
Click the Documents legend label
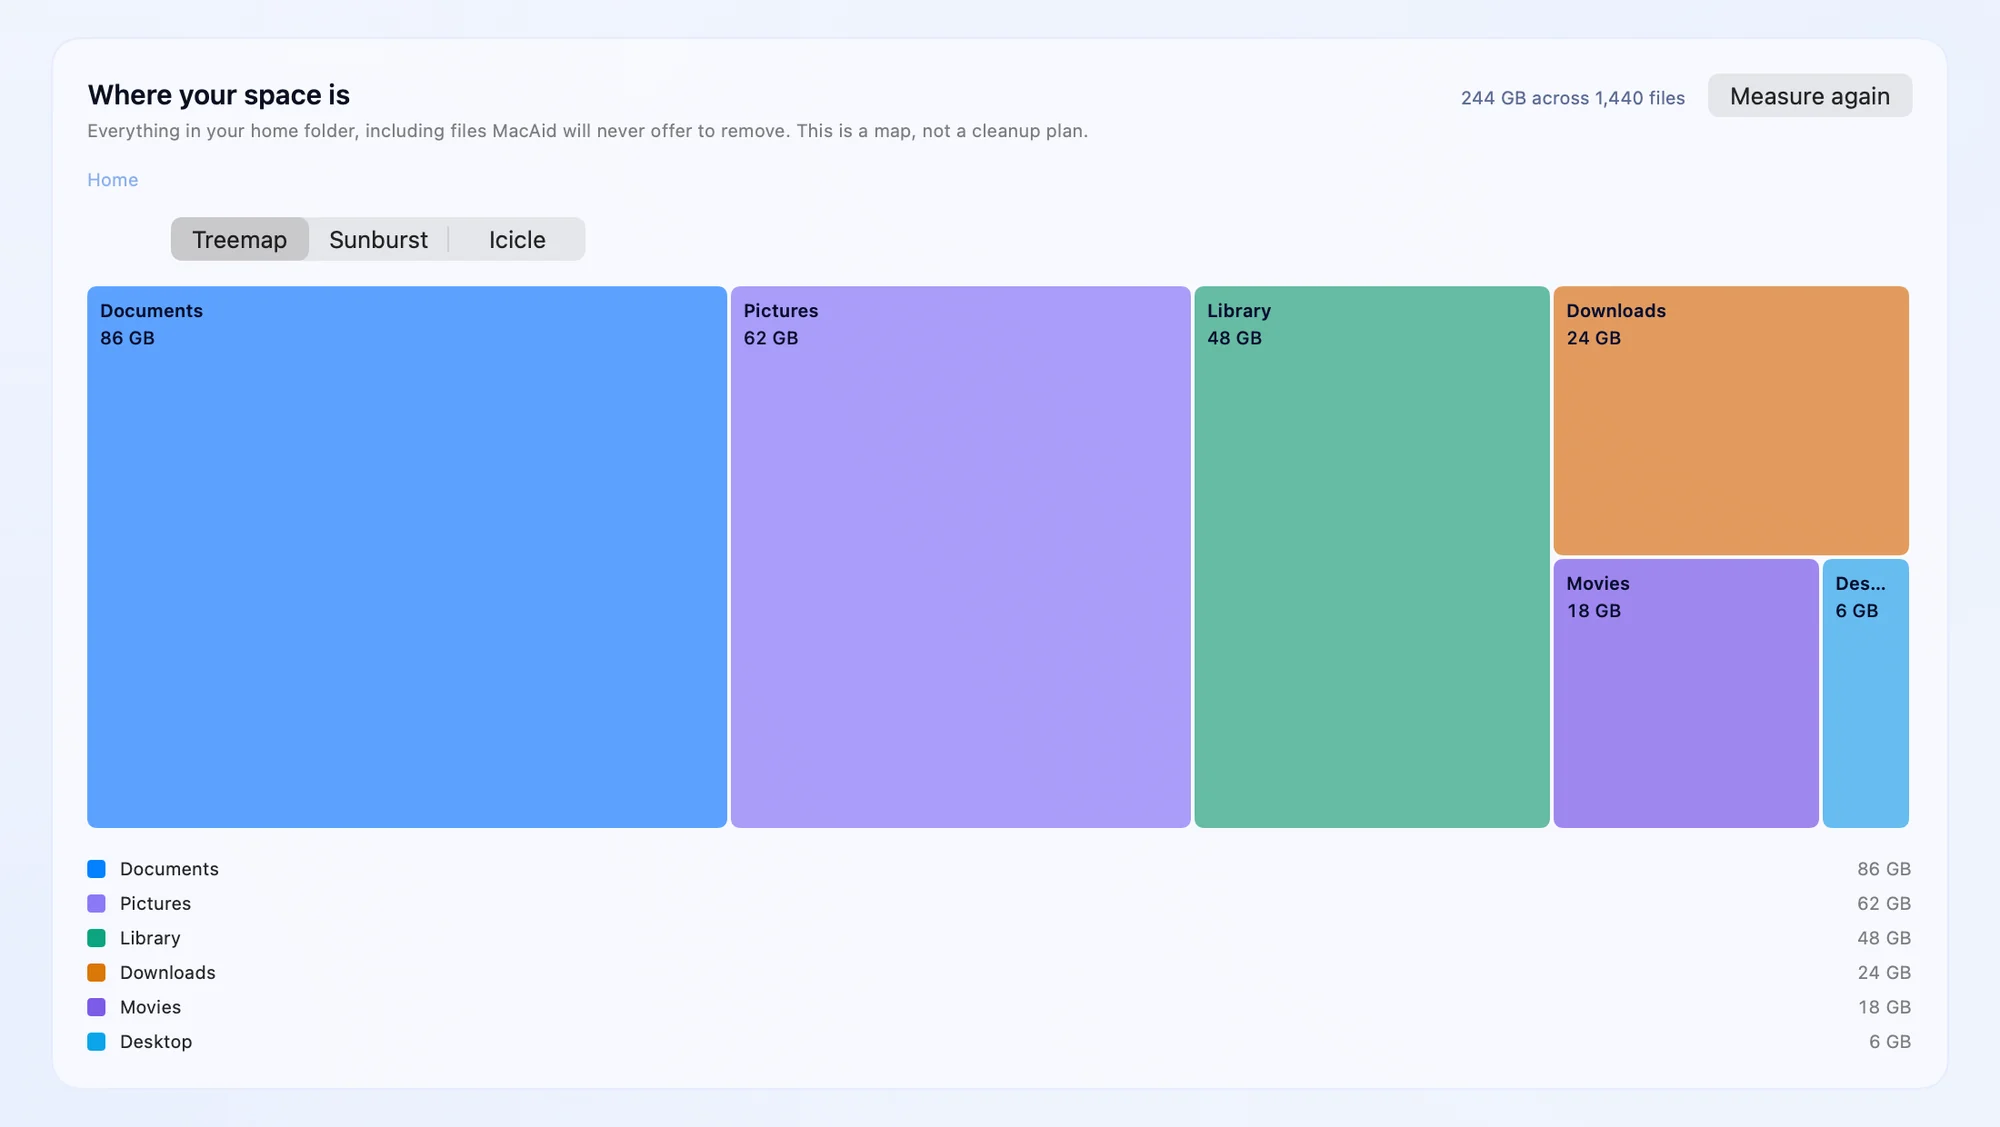[169, 869]
